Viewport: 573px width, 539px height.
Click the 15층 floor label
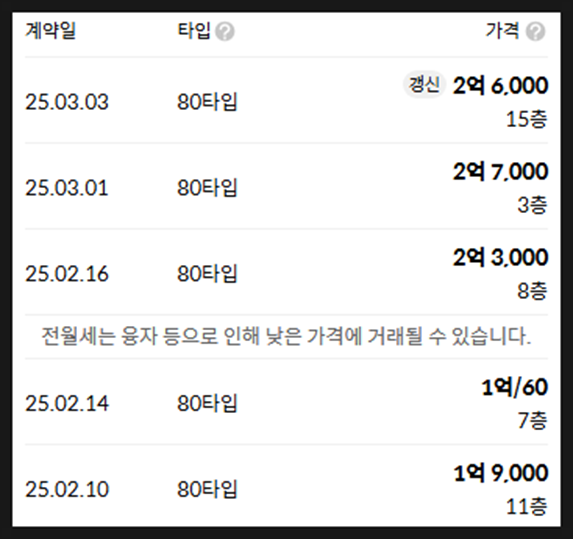[527, 119]
